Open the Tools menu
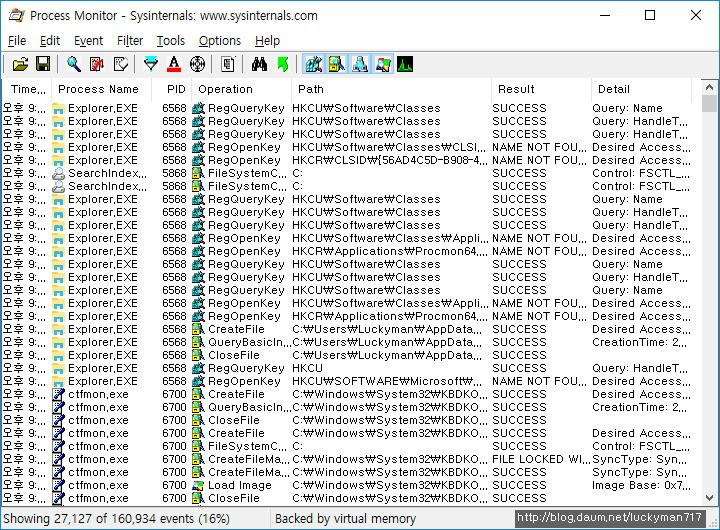 (171, 41)
